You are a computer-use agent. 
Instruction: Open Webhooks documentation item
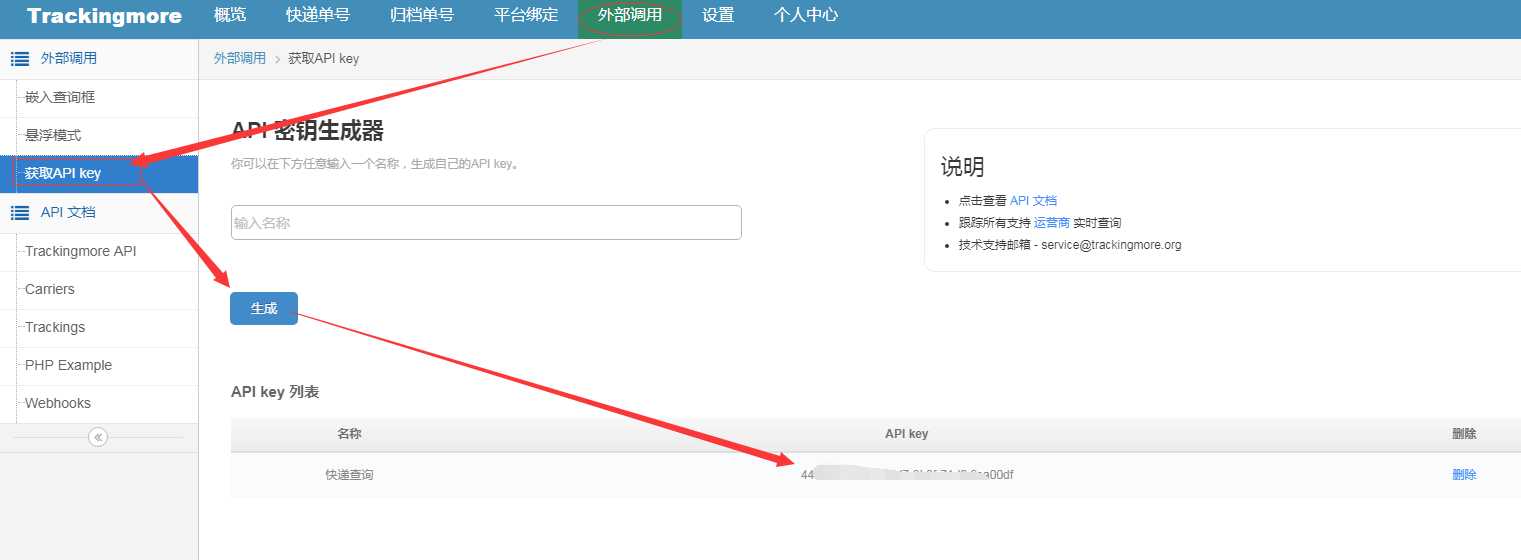tap(57, 403)
